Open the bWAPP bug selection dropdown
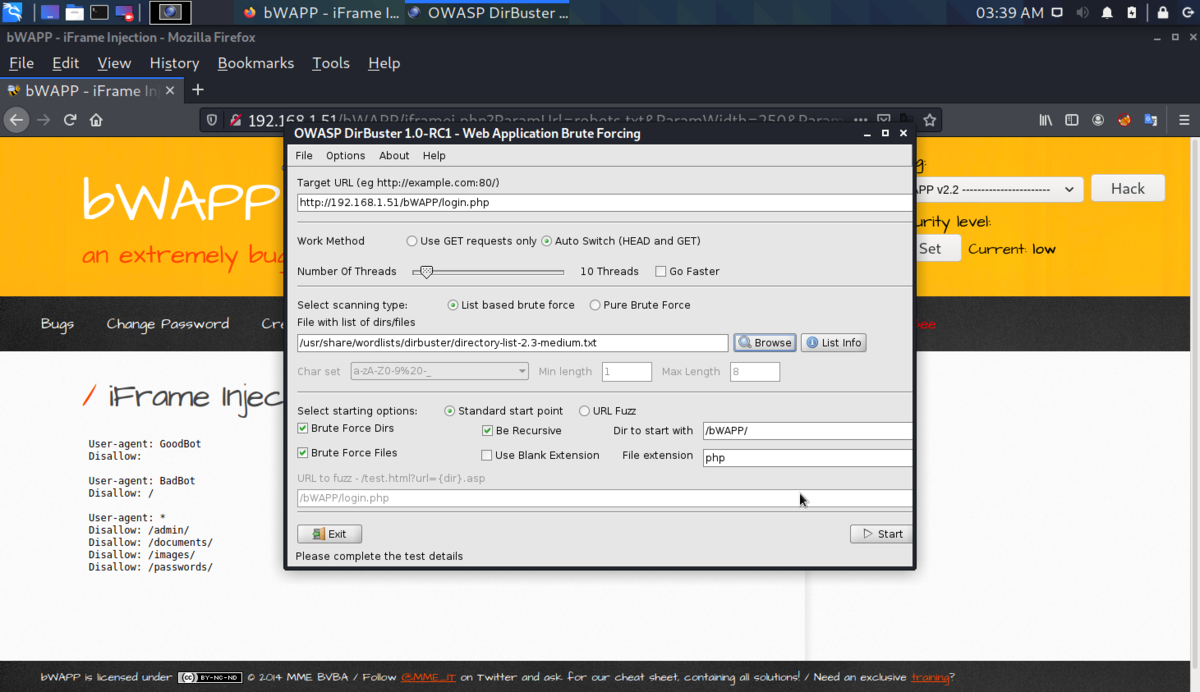Viewport: 1200px width, 692px height. pos(1000,189)
